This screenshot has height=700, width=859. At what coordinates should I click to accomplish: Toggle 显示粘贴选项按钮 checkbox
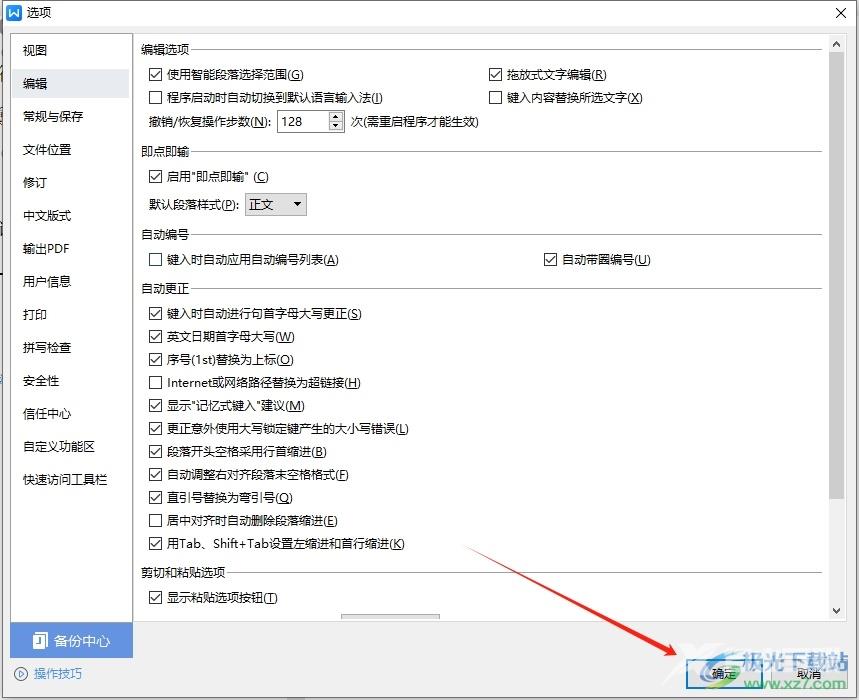(156, 598)
